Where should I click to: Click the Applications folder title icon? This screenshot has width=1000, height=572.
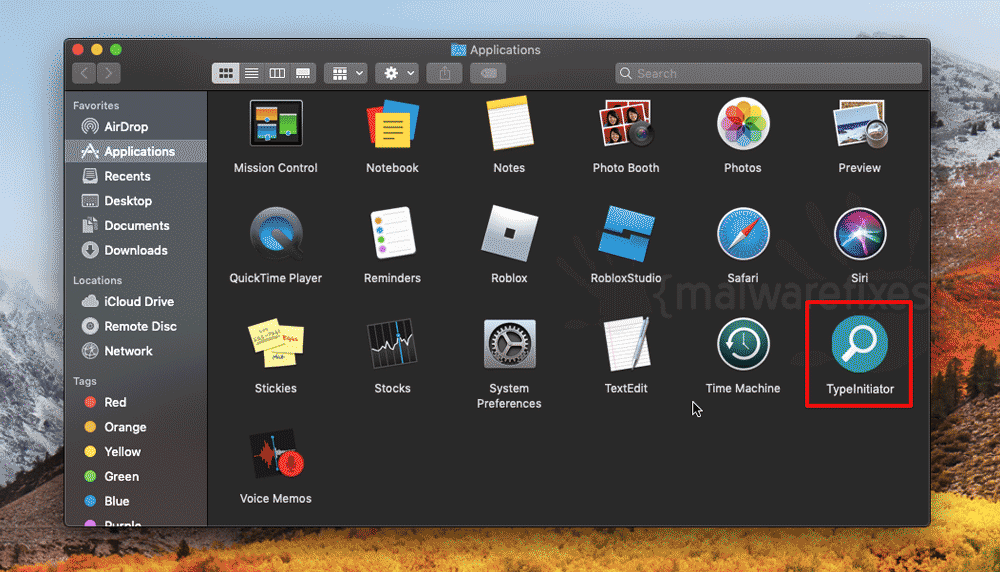coord(458,50)
